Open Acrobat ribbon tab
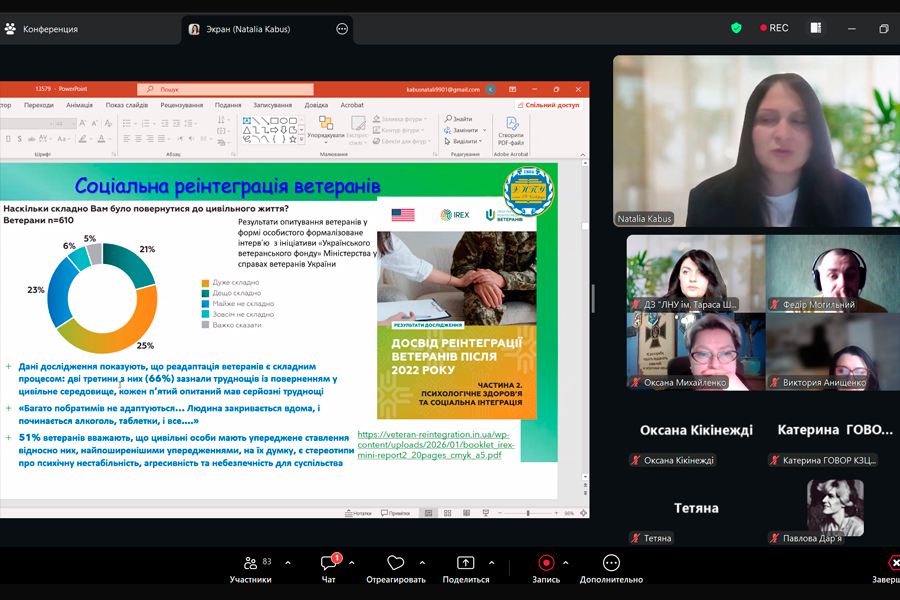This screenshot has width=900, height=600. click(x=352, y=105)
